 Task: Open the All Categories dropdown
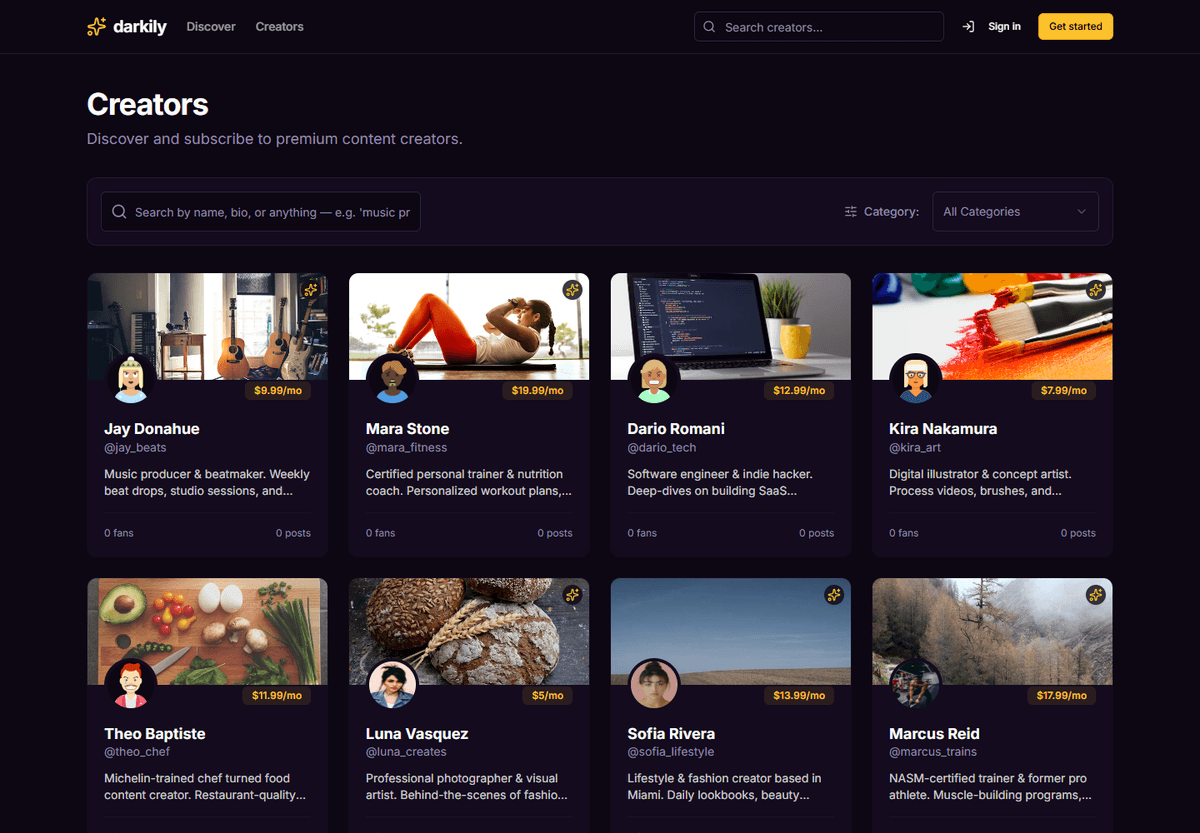(1015, 212)
